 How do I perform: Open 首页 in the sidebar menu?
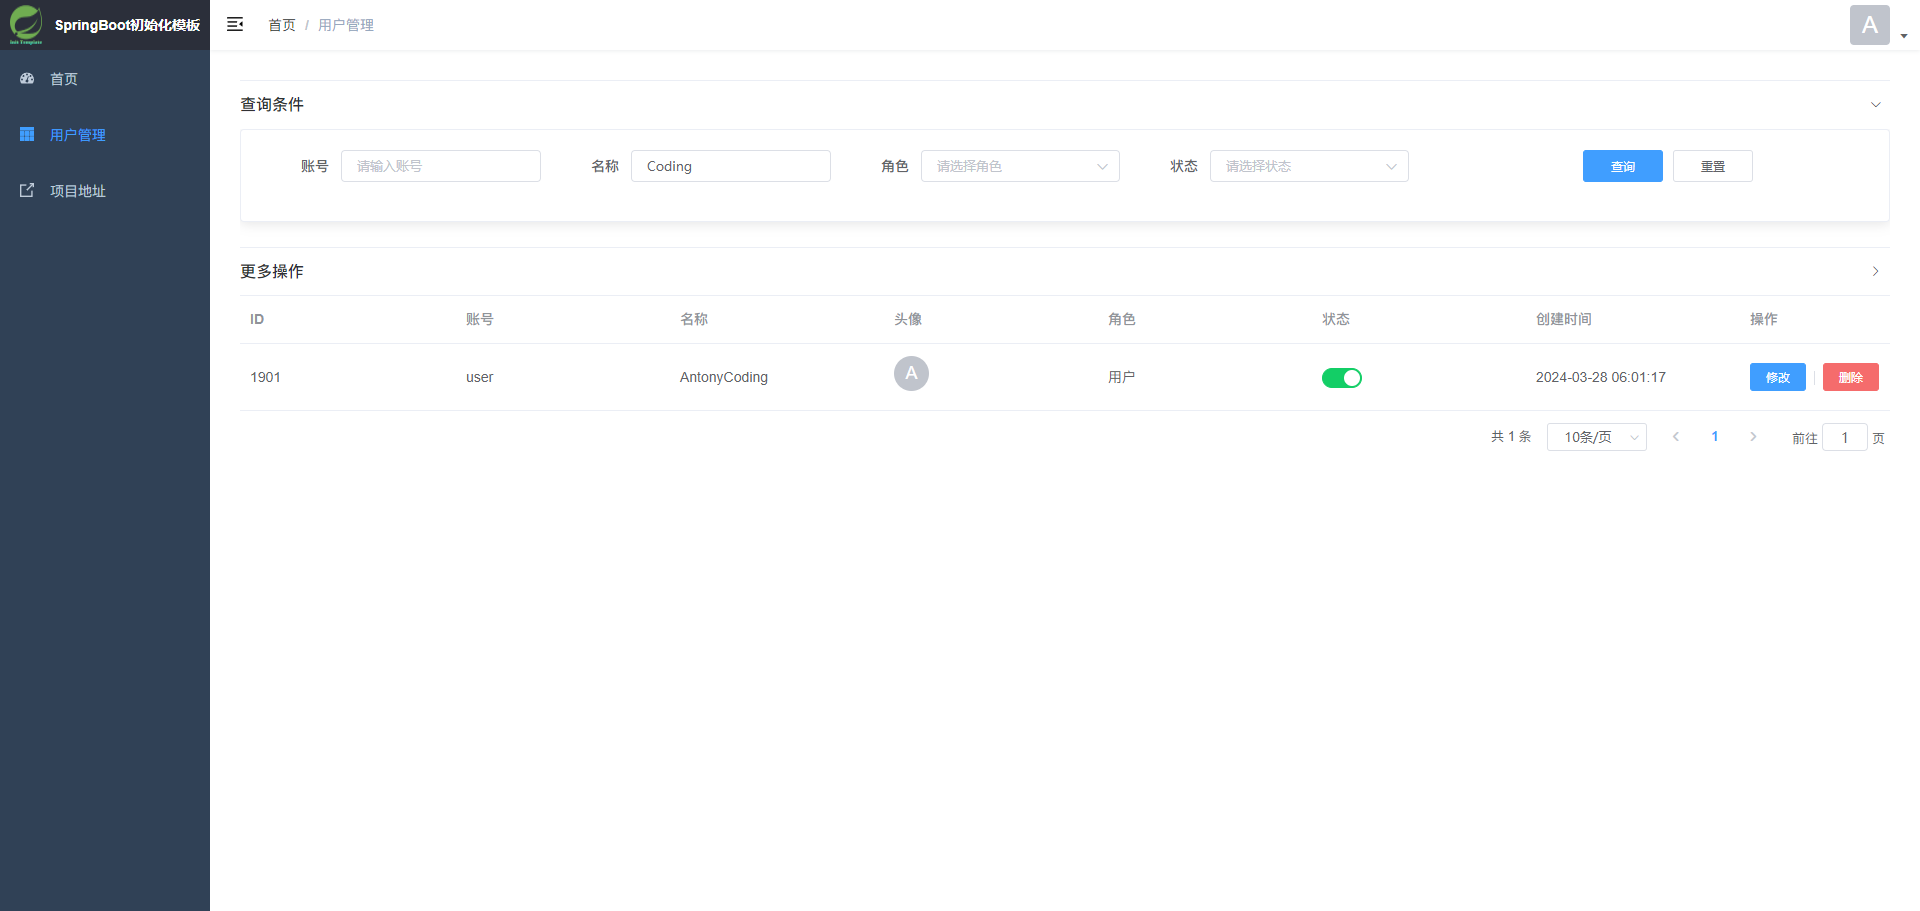tap(105, 79)
